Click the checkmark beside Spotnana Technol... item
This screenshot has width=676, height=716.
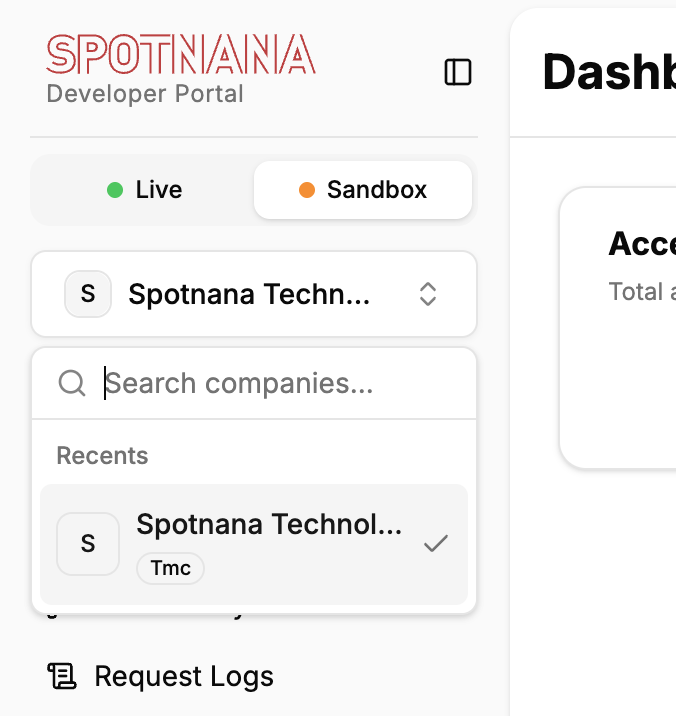(436, 543)
